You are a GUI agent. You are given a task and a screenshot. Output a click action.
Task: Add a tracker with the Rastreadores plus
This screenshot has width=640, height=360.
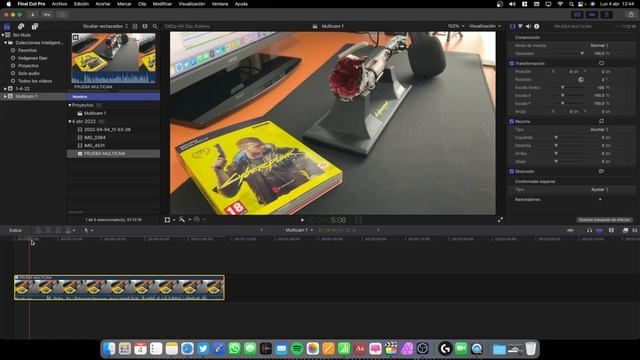click(600, 200)
